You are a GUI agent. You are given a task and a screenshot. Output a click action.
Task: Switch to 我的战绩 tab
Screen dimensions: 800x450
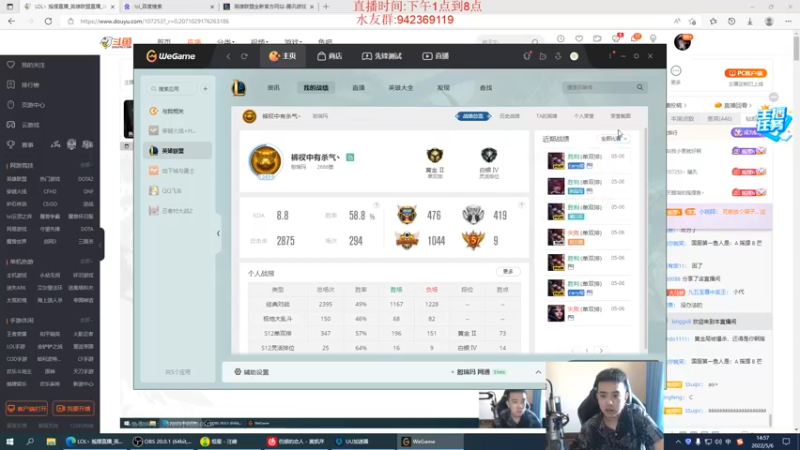click(x=316, y=88)
